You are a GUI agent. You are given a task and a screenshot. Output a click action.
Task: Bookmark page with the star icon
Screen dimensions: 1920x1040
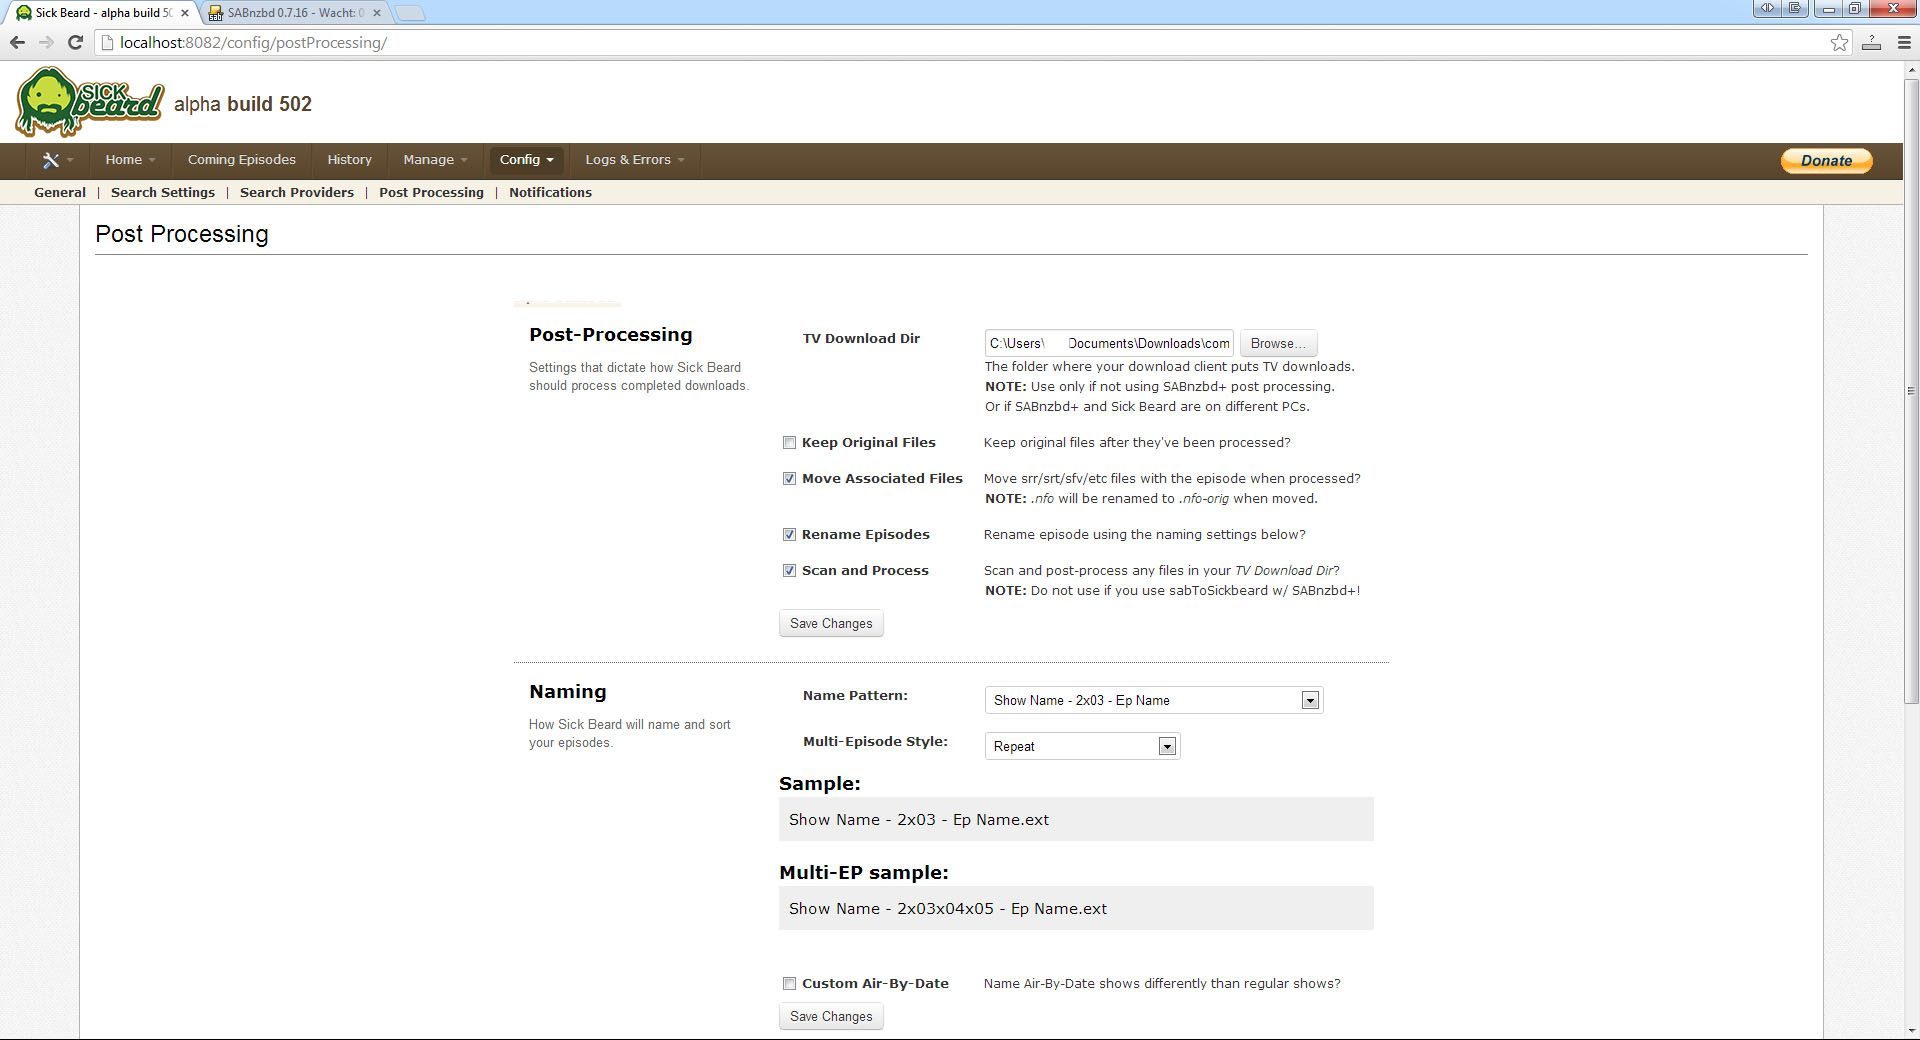(1839, 42)
